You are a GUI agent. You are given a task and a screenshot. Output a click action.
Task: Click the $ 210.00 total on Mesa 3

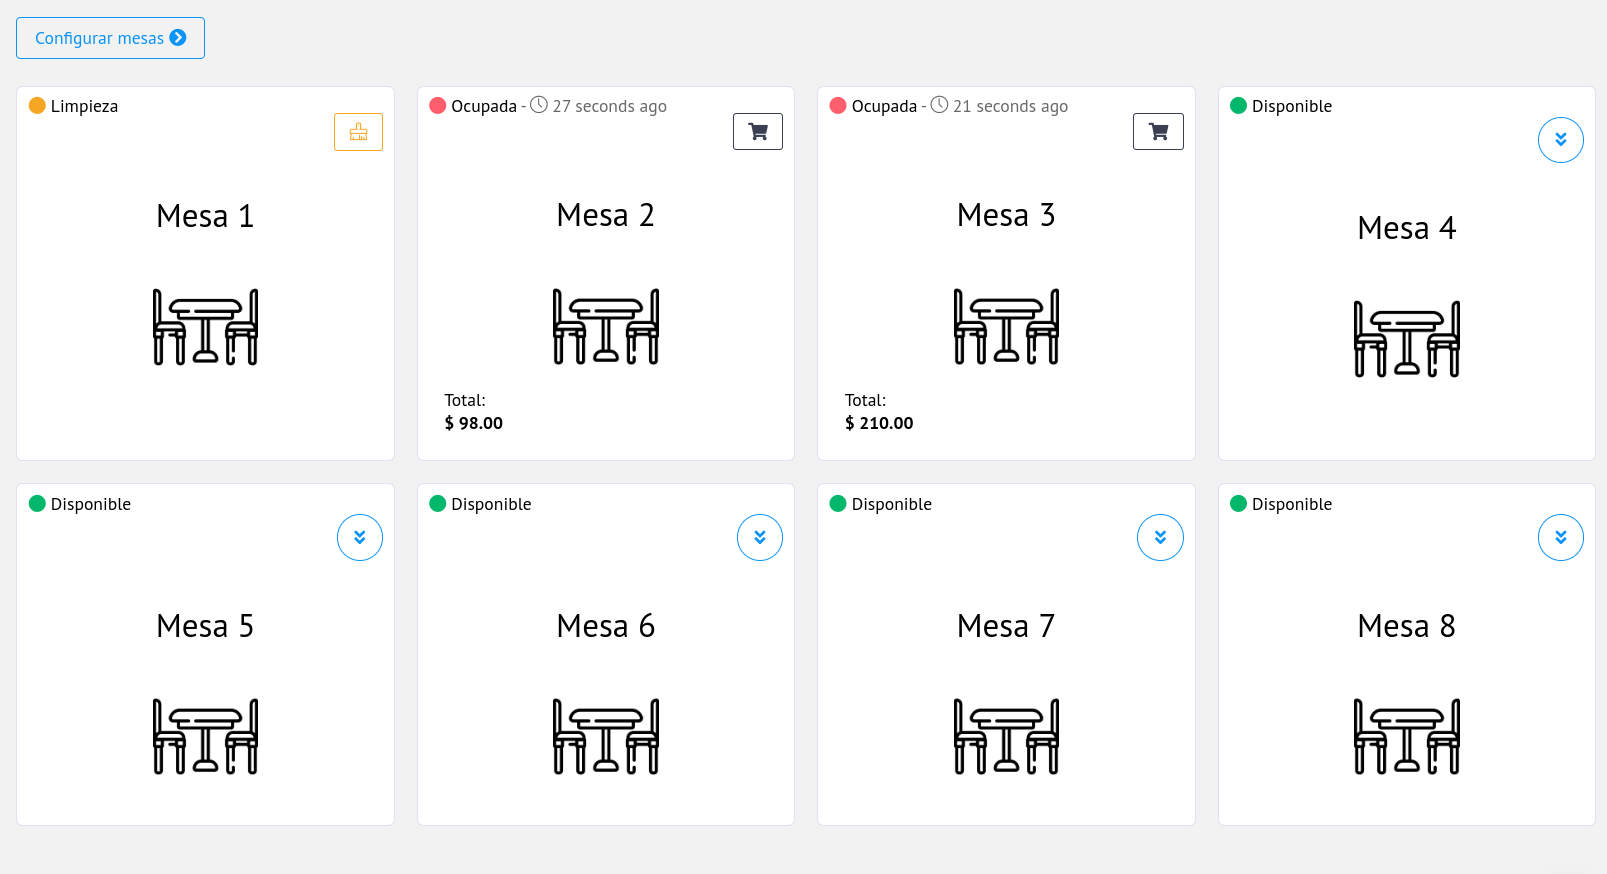(879, 423)
